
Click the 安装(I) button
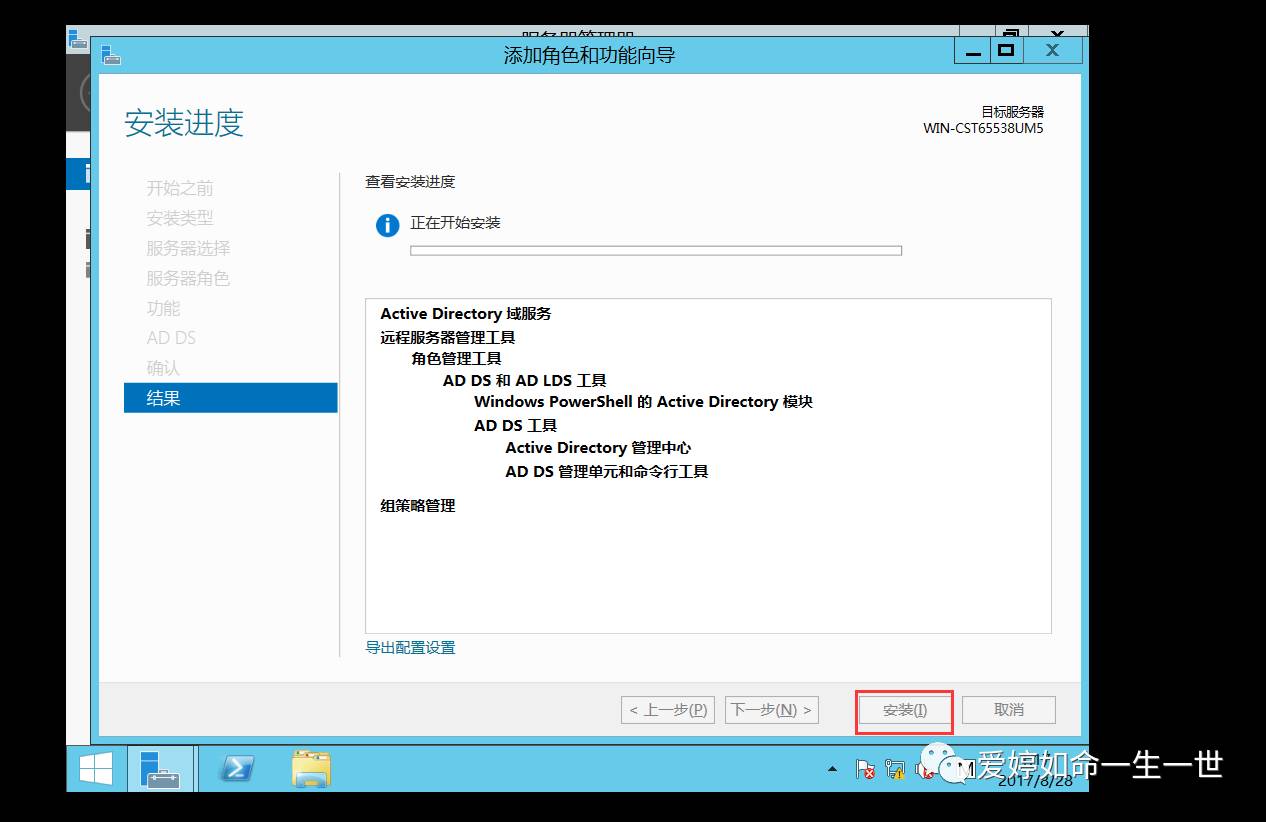[x=905, y=710]
